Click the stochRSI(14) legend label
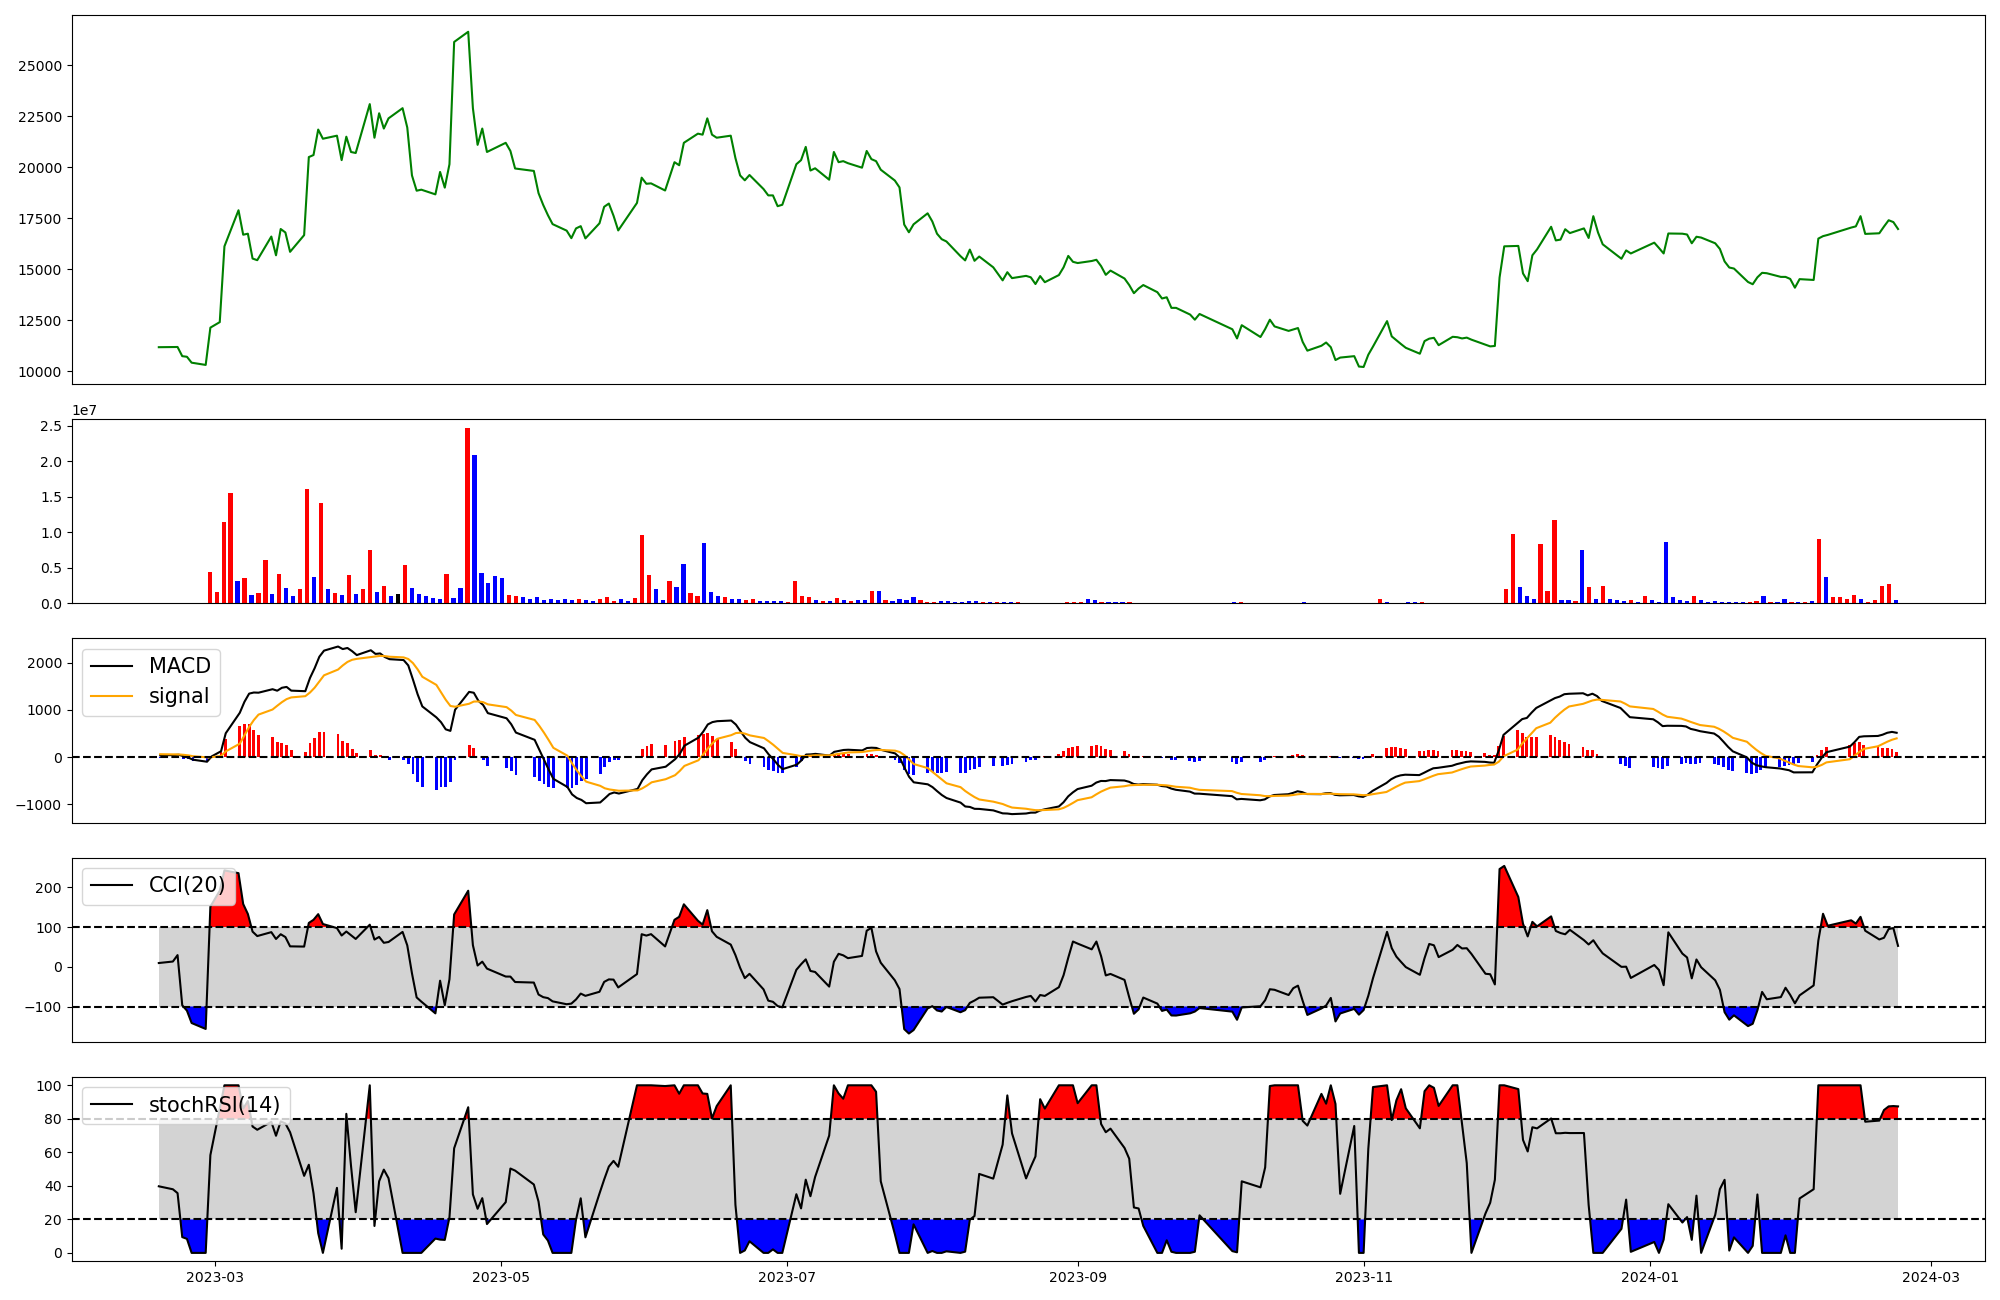This screenshot has height=1300, width=2000. (214, 1105)
